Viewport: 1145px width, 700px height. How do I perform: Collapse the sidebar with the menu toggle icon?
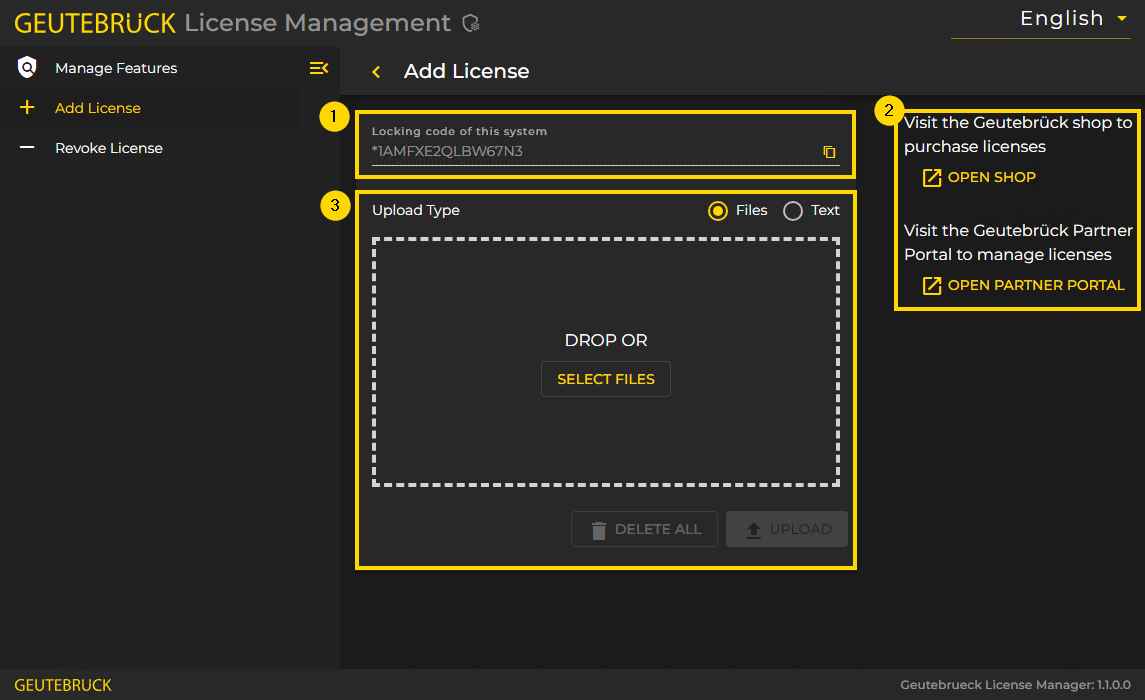coord(318,68)
